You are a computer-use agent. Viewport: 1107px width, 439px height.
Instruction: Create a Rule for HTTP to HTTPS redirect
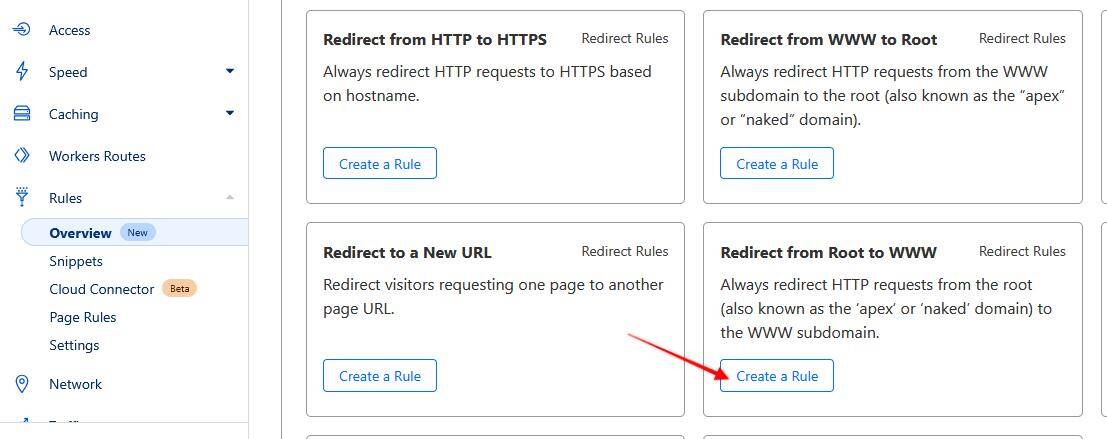pos(380,163)
